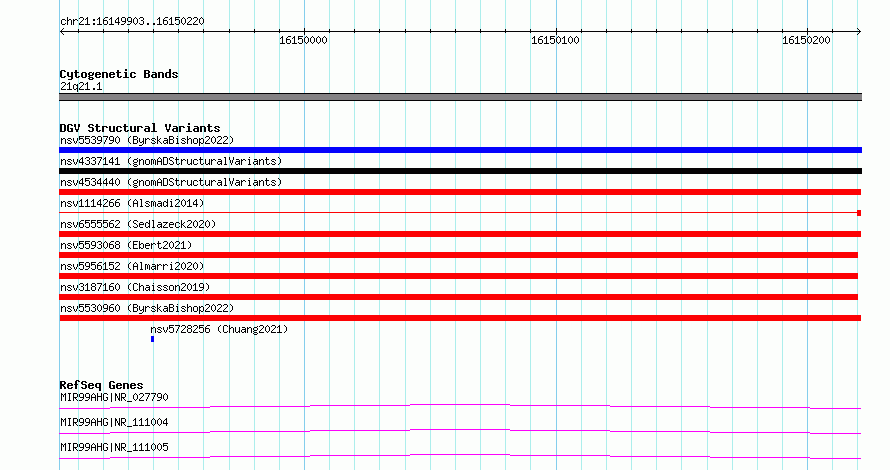The width and height of the screenshot is (890, 470).
Task: Click the small red nsv1114266 block at right end
Action: coord(859,213)
